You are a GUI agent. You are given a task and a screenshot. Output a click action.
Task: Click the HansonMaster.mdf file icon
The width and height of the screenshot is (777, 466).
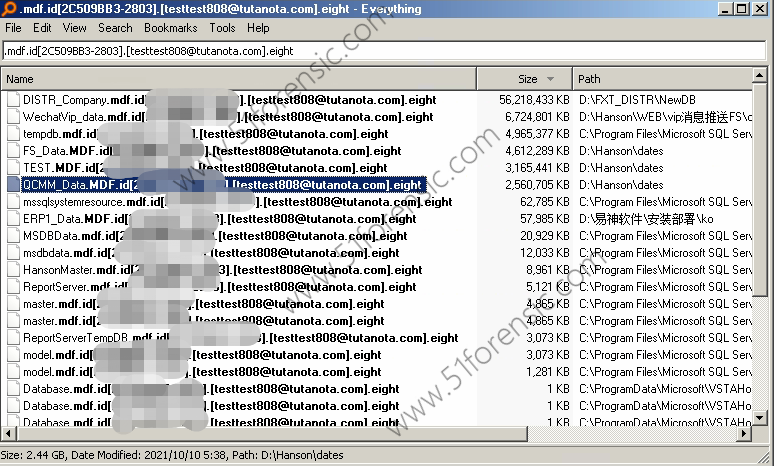pyautogui.click(x=13, y=270)
